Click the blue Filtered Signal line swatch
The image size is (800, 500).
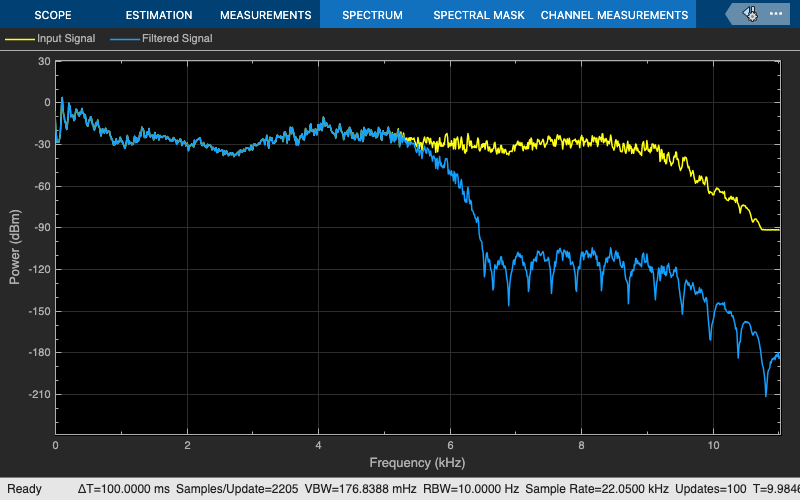click(124, 39)
